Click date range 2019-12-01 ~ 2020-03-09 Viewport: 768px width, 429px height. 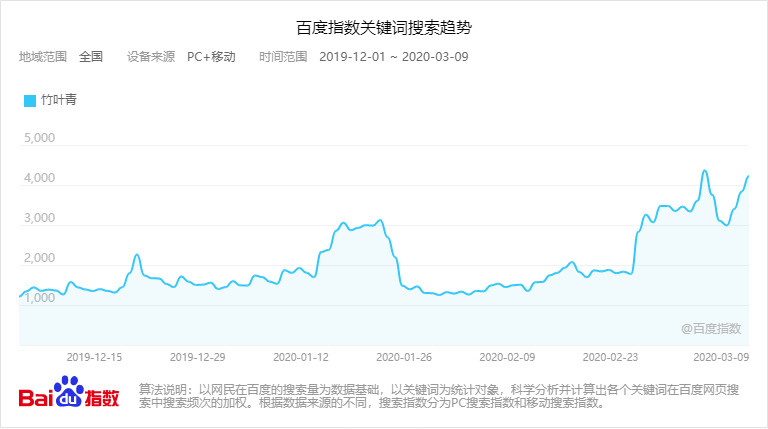coord(394,57)
